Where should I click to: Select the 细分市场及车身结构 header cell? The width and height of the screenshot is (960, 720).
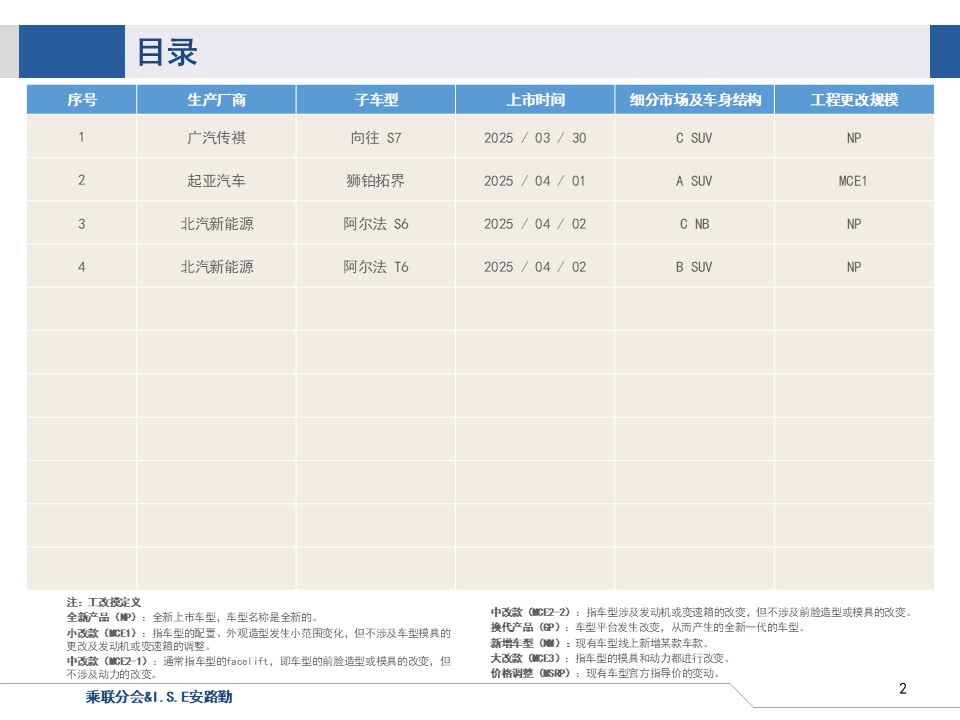pyautogui.click(x=694, y=100)
